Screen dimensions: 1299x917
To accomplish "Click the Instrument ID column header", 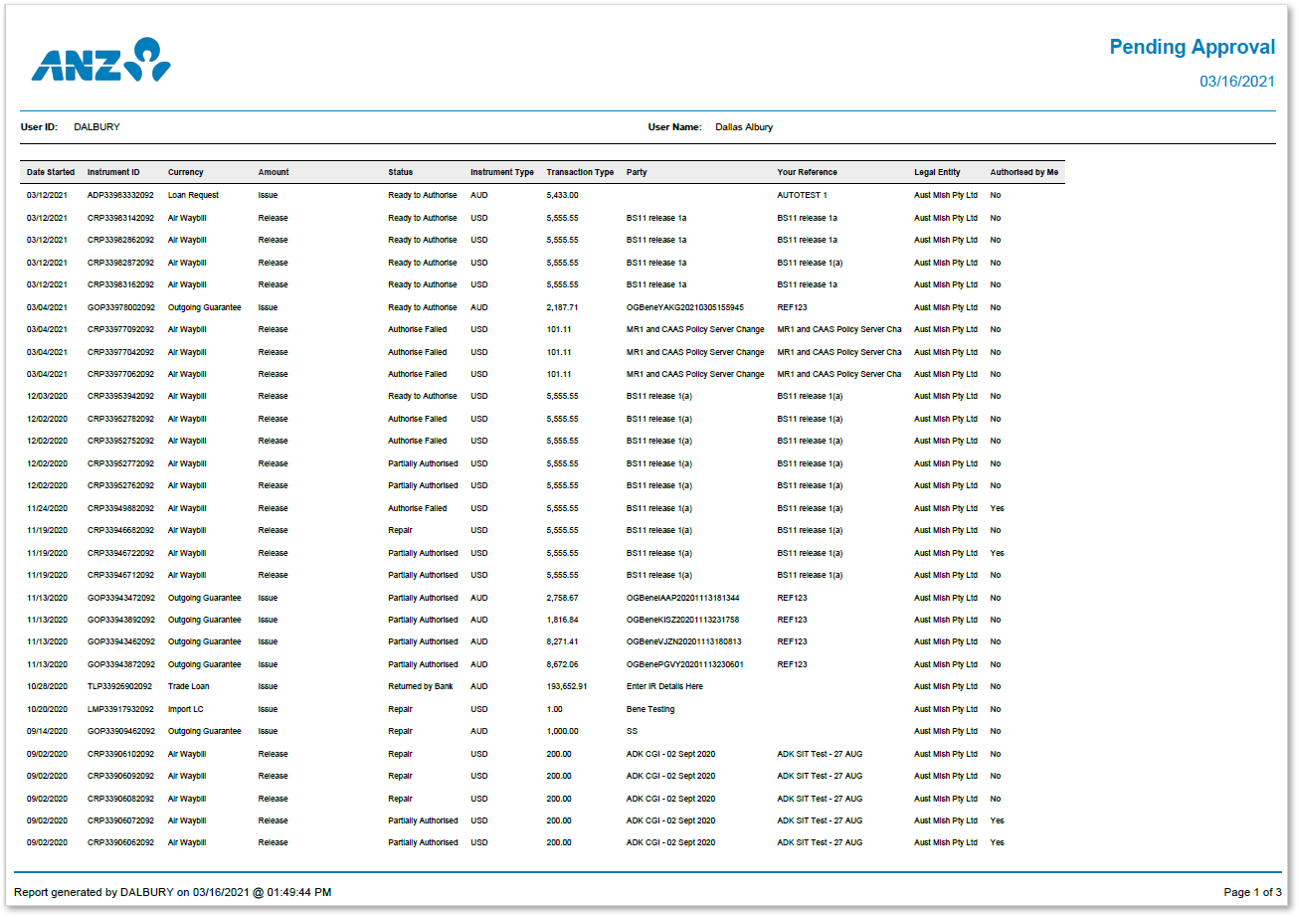I will point(113,172).
